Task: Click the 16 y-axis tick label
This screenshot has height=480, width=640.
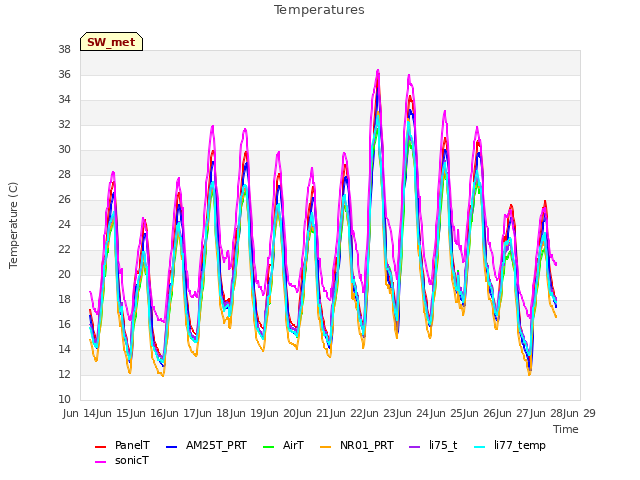Action: tap(64, 324)
